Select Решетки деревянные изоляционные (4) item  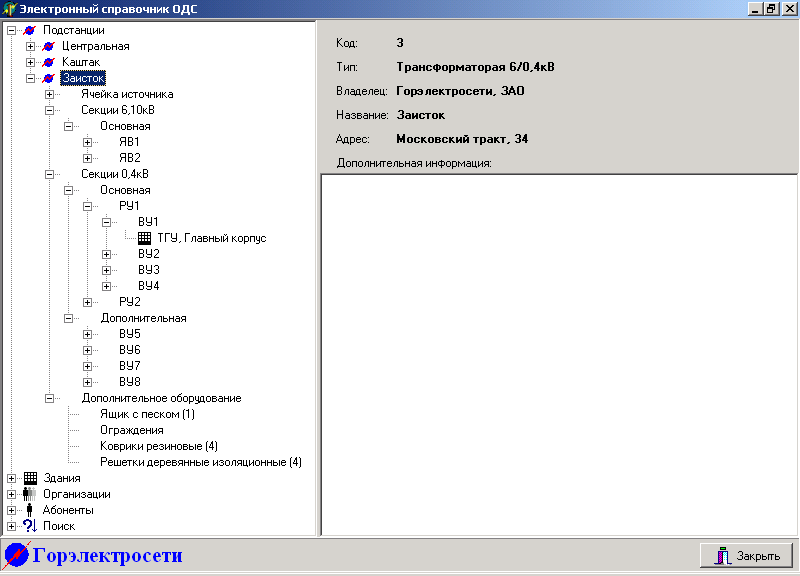pos(200,462)
